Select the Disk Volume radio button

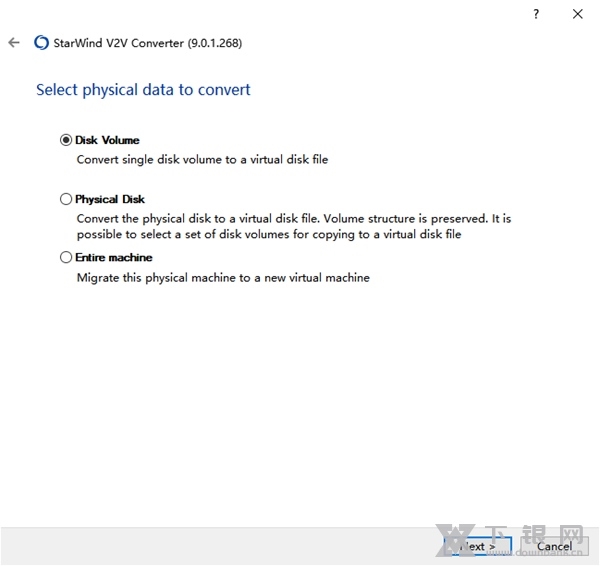pos(66,141)
